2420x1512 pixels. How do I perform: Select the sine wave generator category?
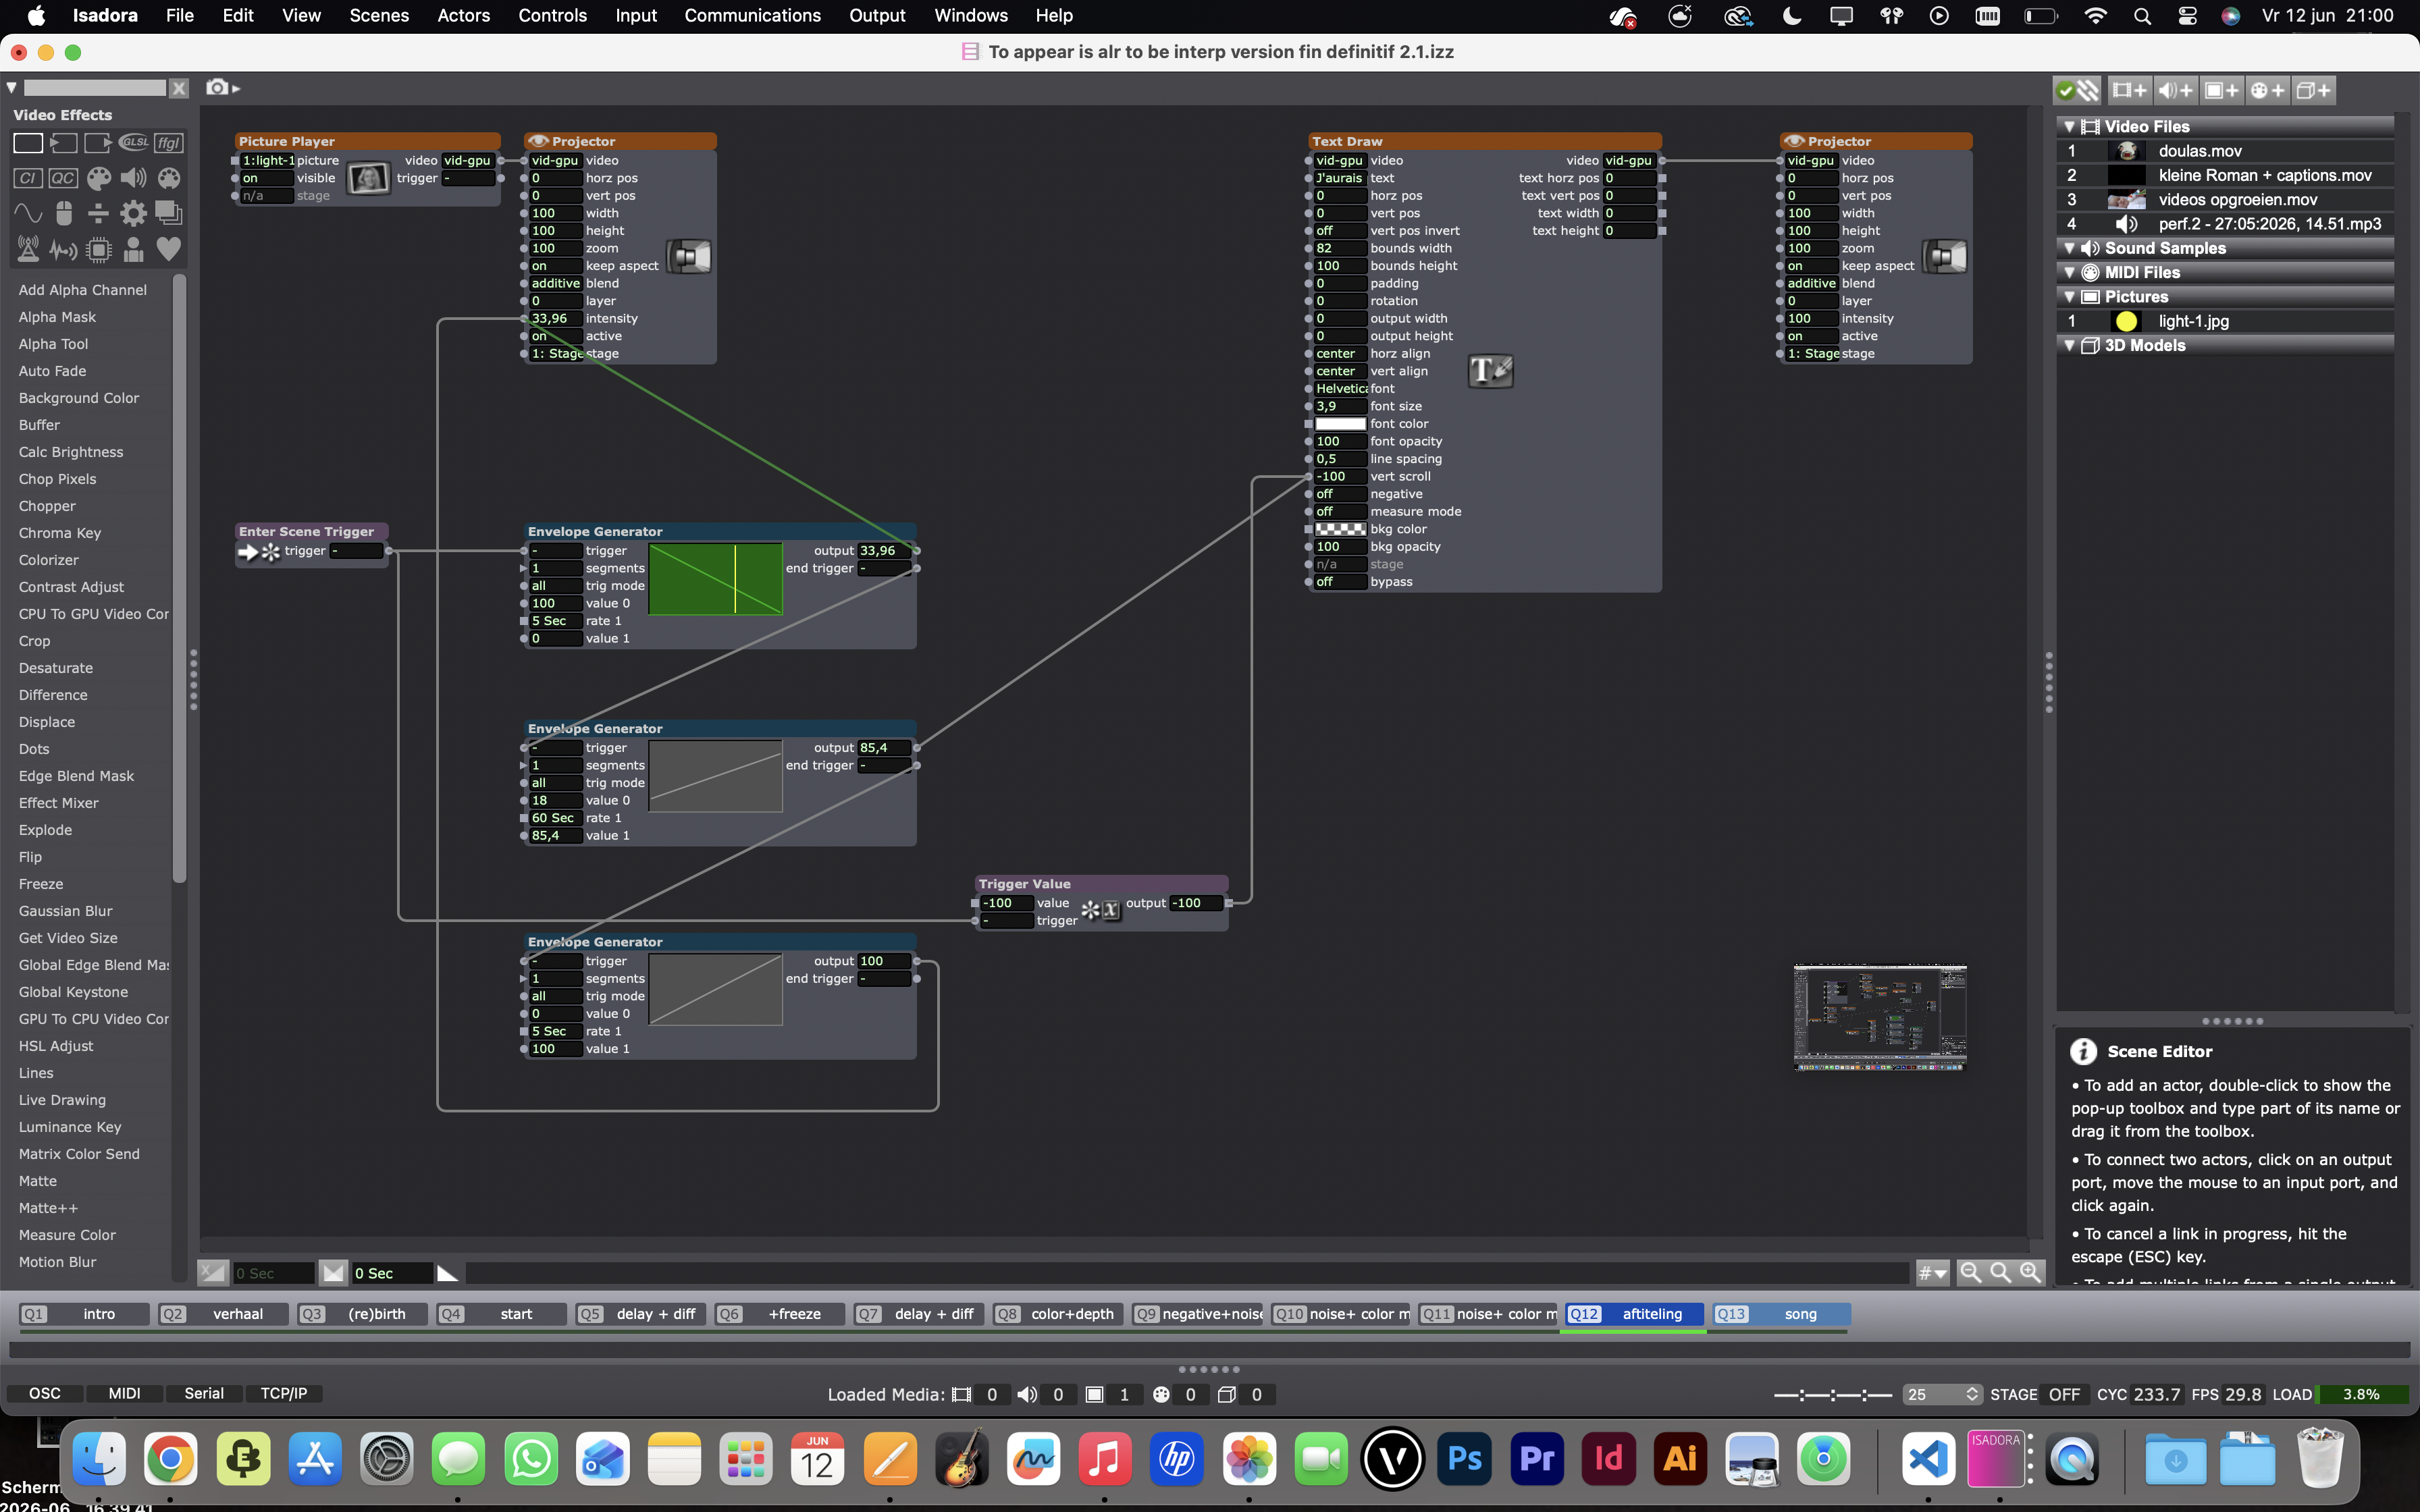pos(28,213)
